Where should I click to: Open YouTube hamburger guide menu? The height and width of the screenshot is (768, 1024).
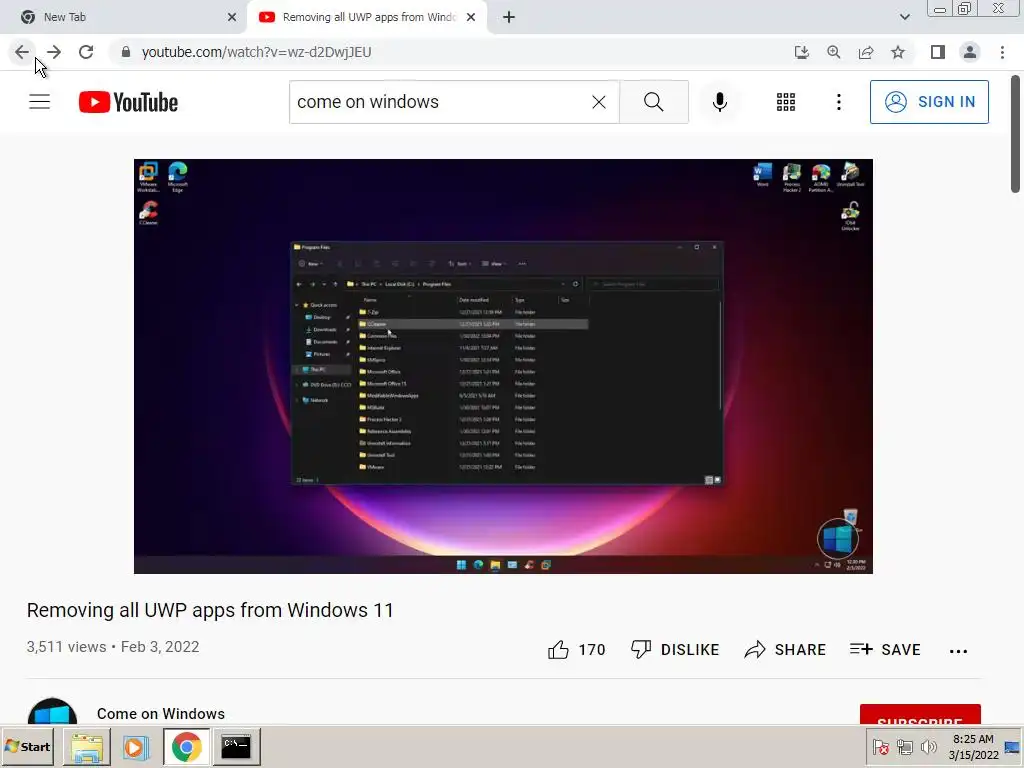[40, 102]
